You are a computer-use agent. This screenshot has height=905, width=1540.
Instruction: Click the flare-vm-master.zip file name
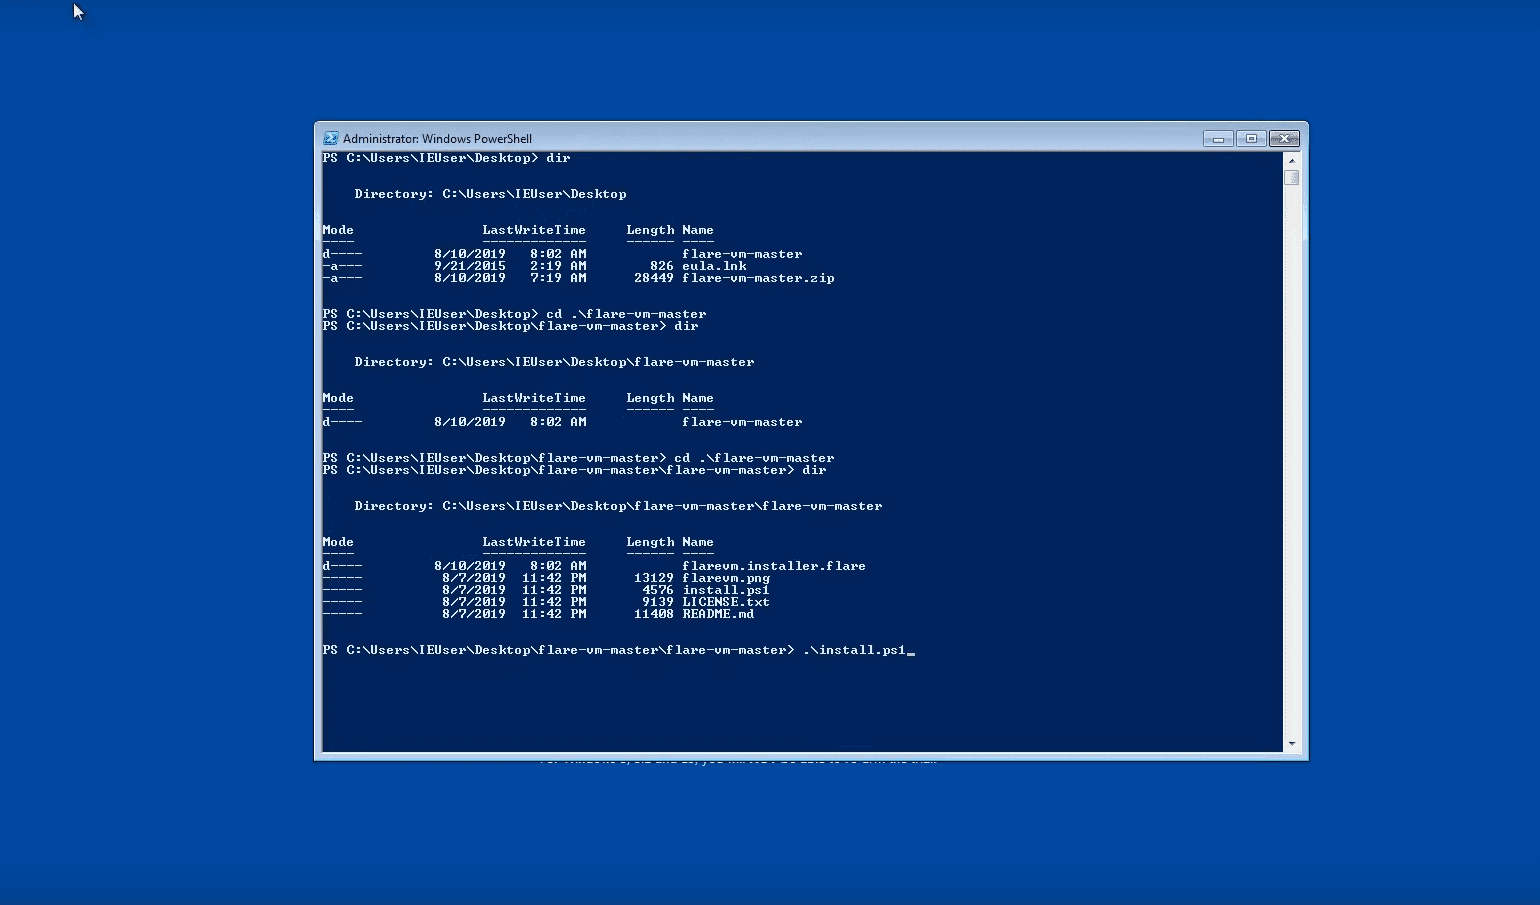pyautogui.click(x=757, y=278)
